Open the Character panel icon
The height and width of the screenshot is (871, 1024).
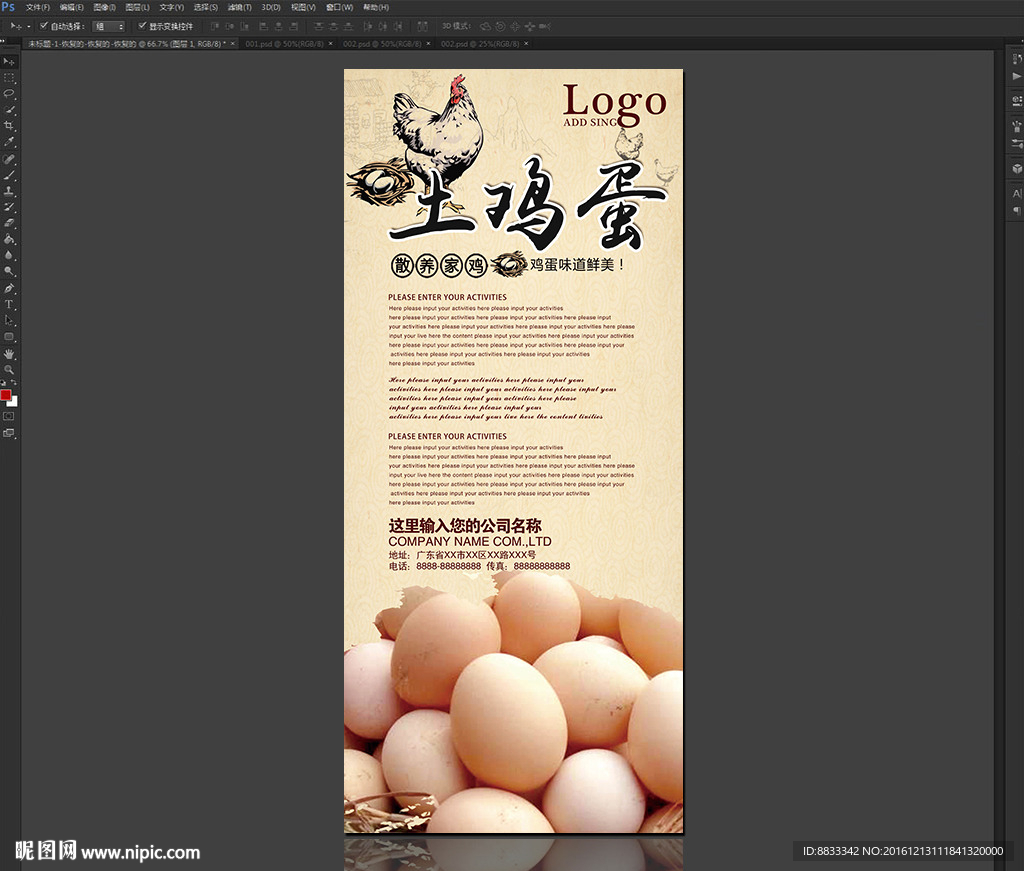click(1017, 193)
